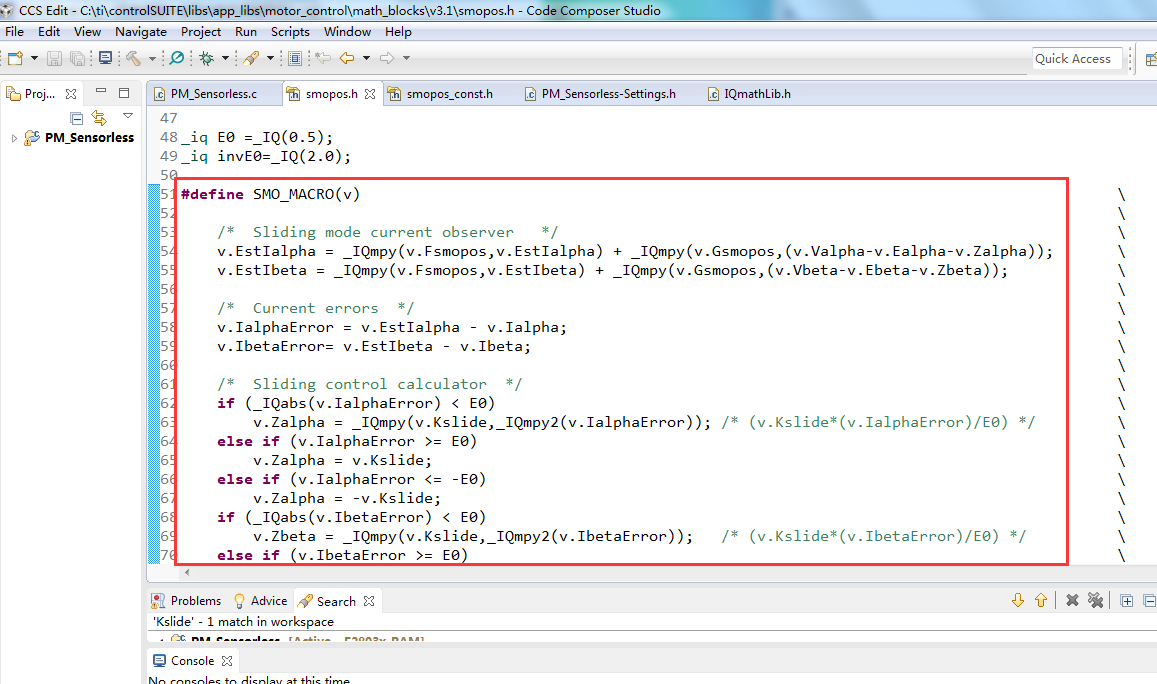Expand the PM_Sensorless project node
Image resolution: width=1157 pixels, height=684 pixels.
(14, 137)
